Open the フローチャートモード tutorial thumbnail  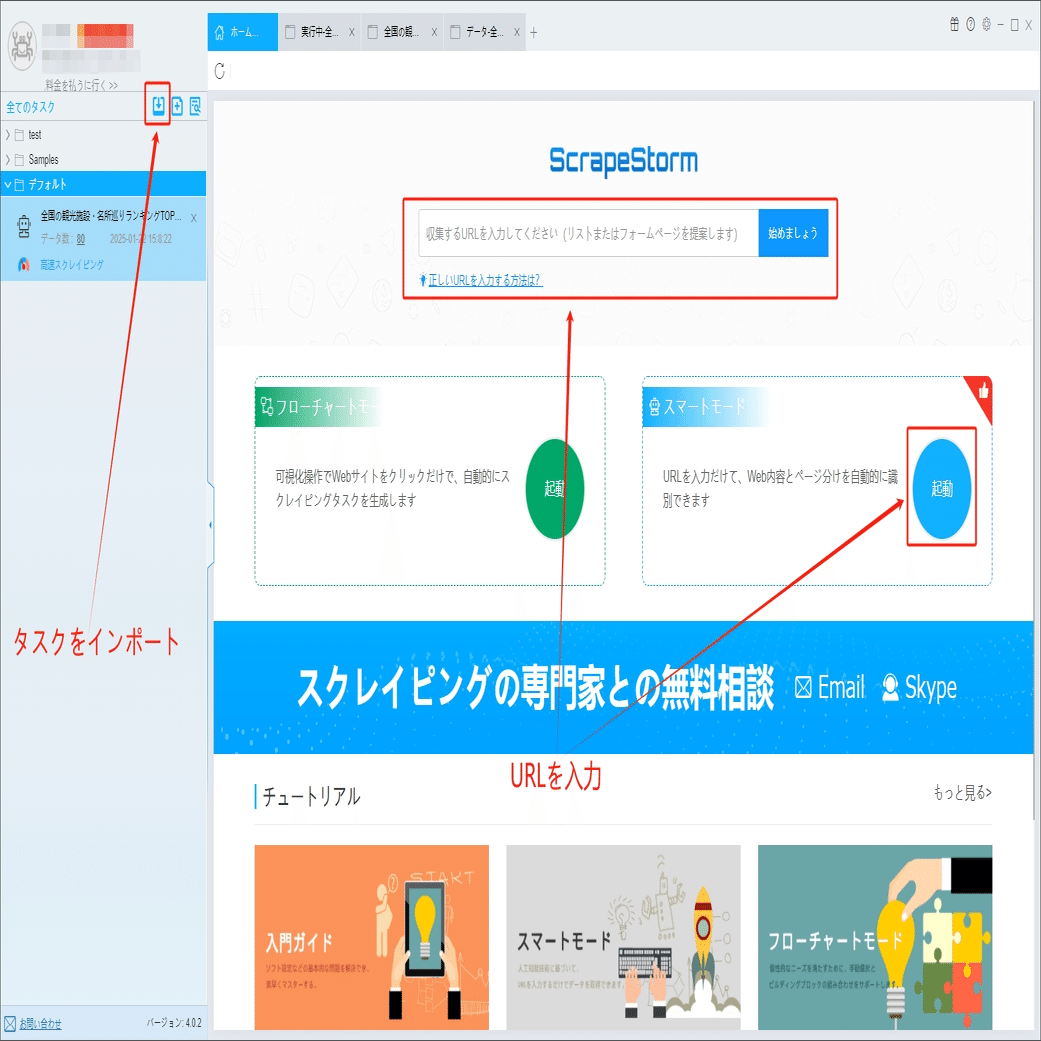[x=875, y=937]
